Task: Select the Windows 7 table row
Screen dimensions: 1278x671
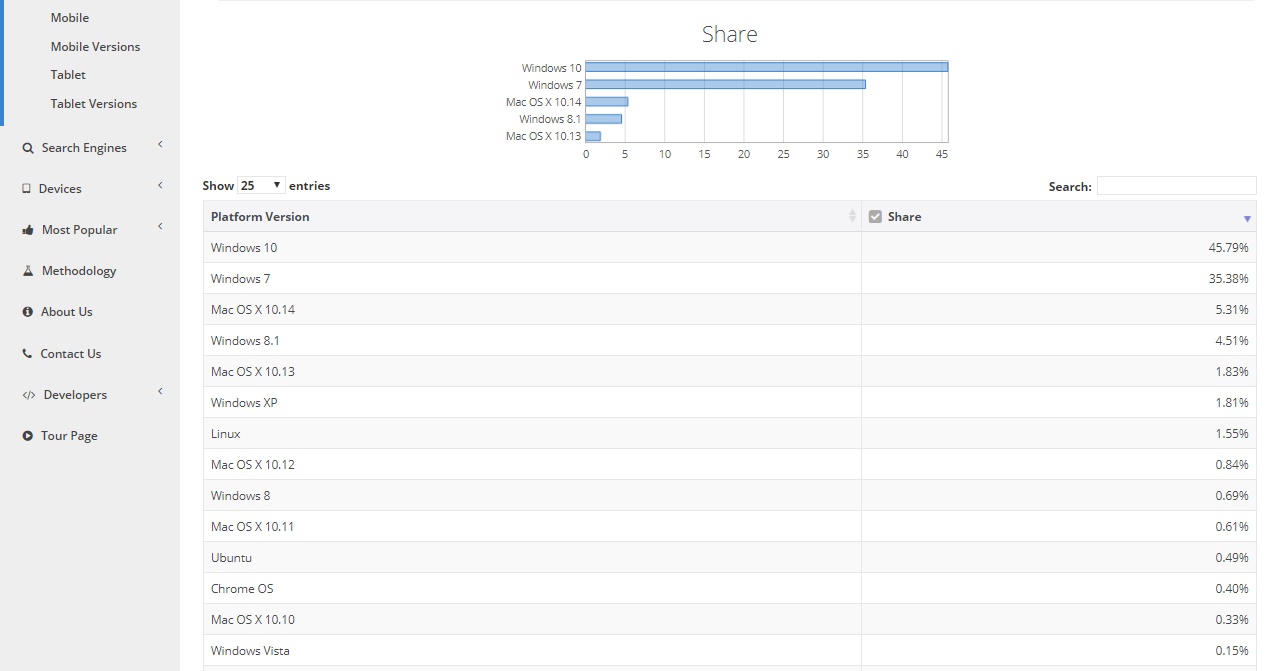Action: [730, 279]
